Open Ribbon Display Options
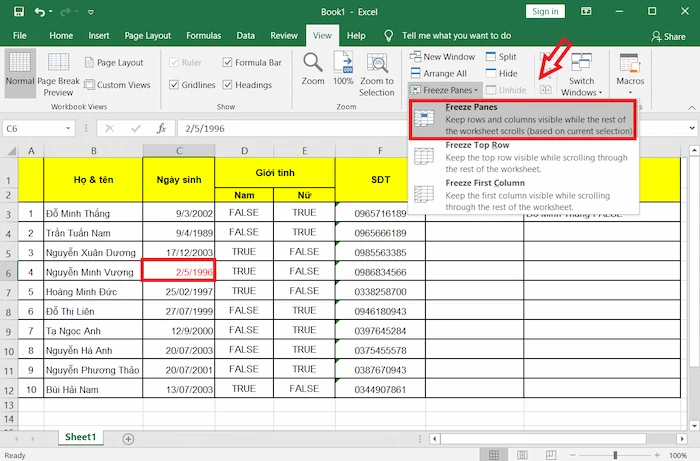700x461 pixels. 586,12
